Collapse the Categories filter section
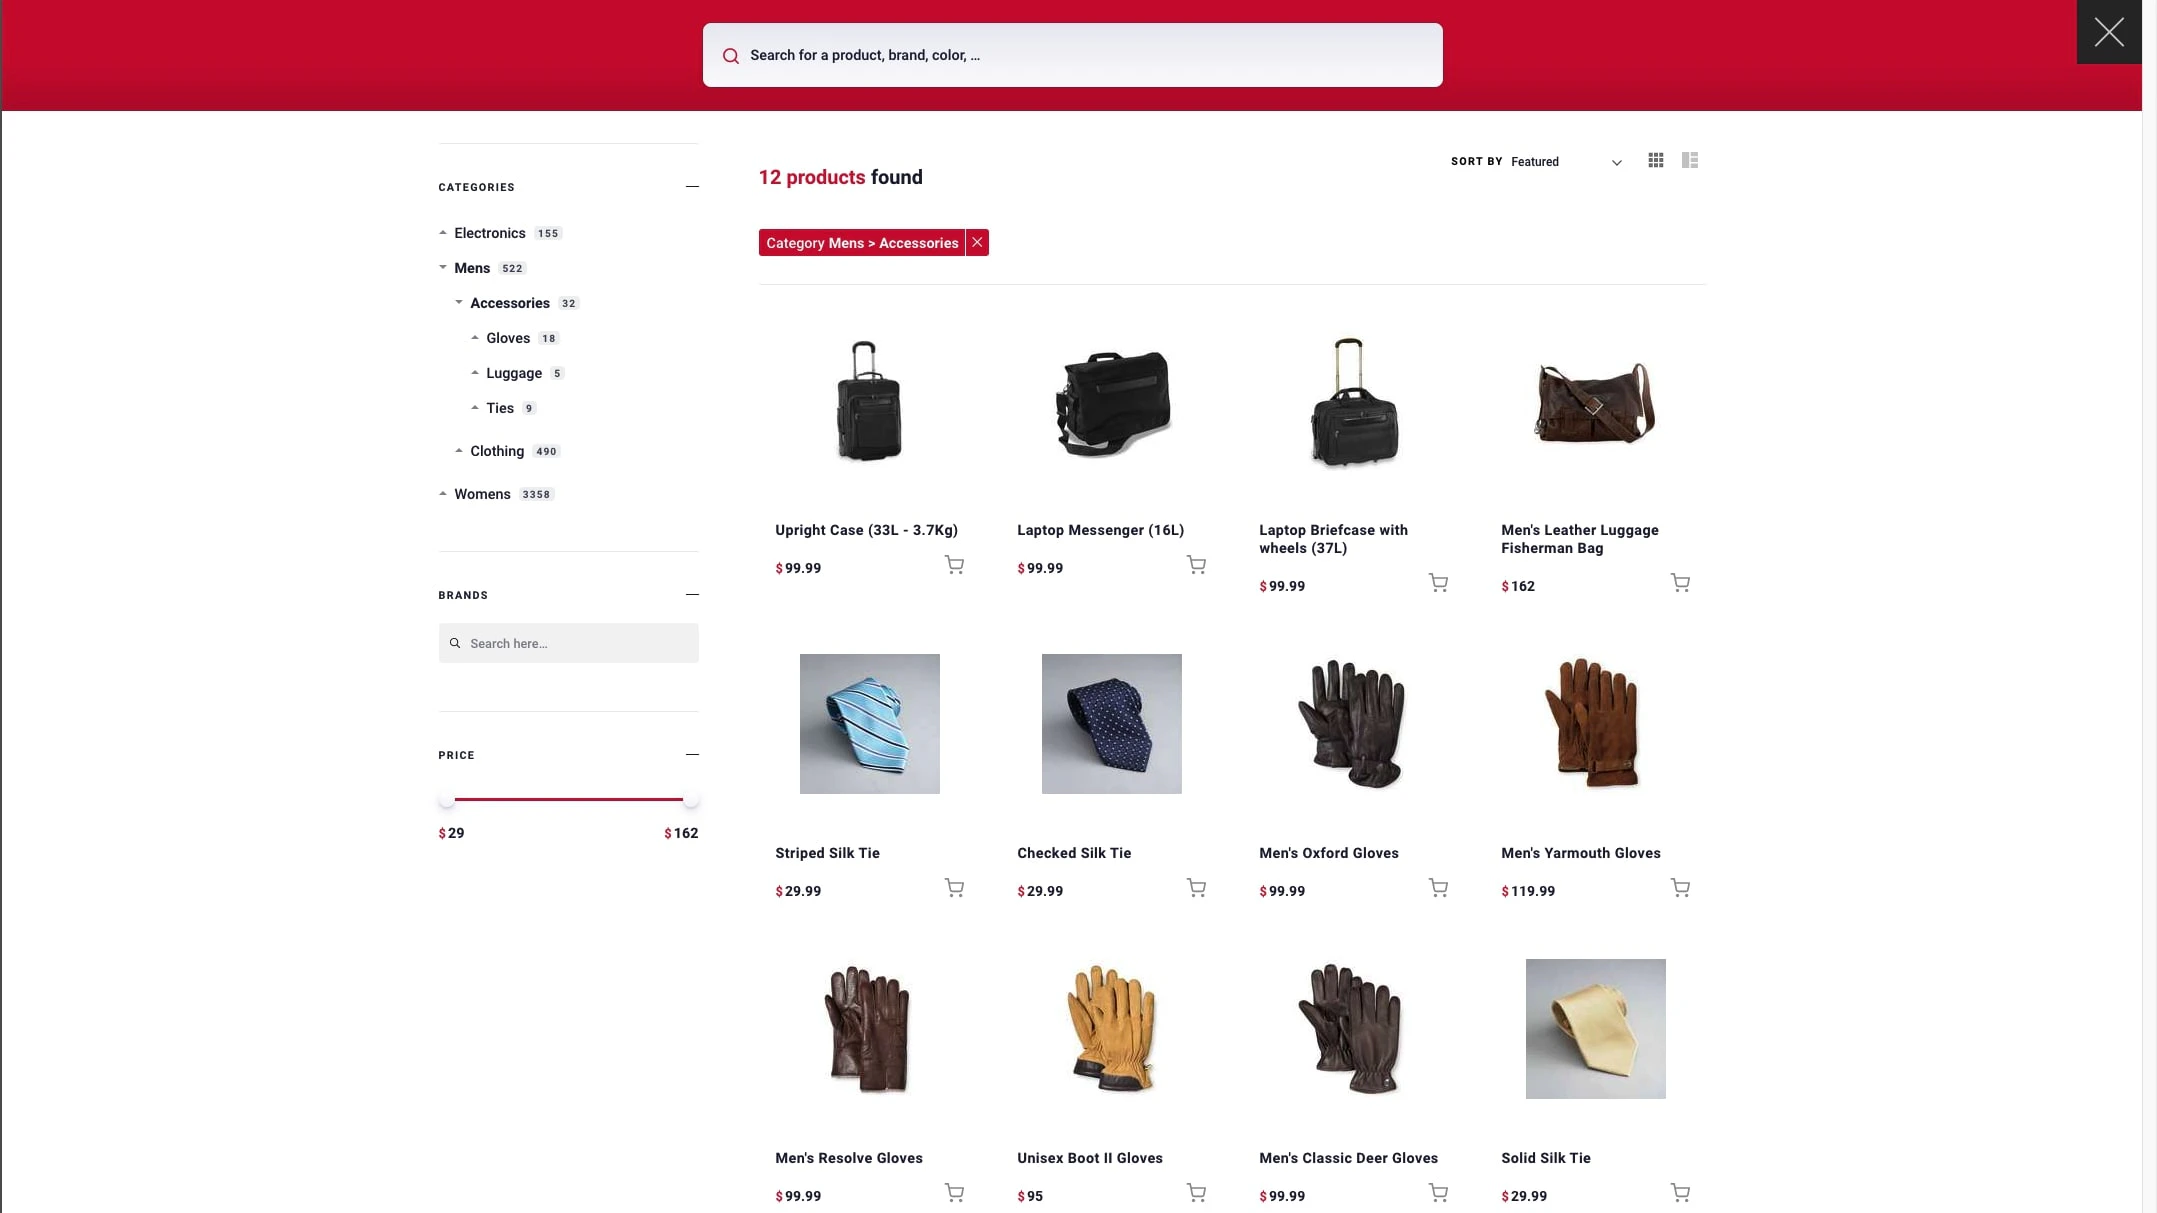The width and height of the screenshot is (2157, 1213). [692, 186]
